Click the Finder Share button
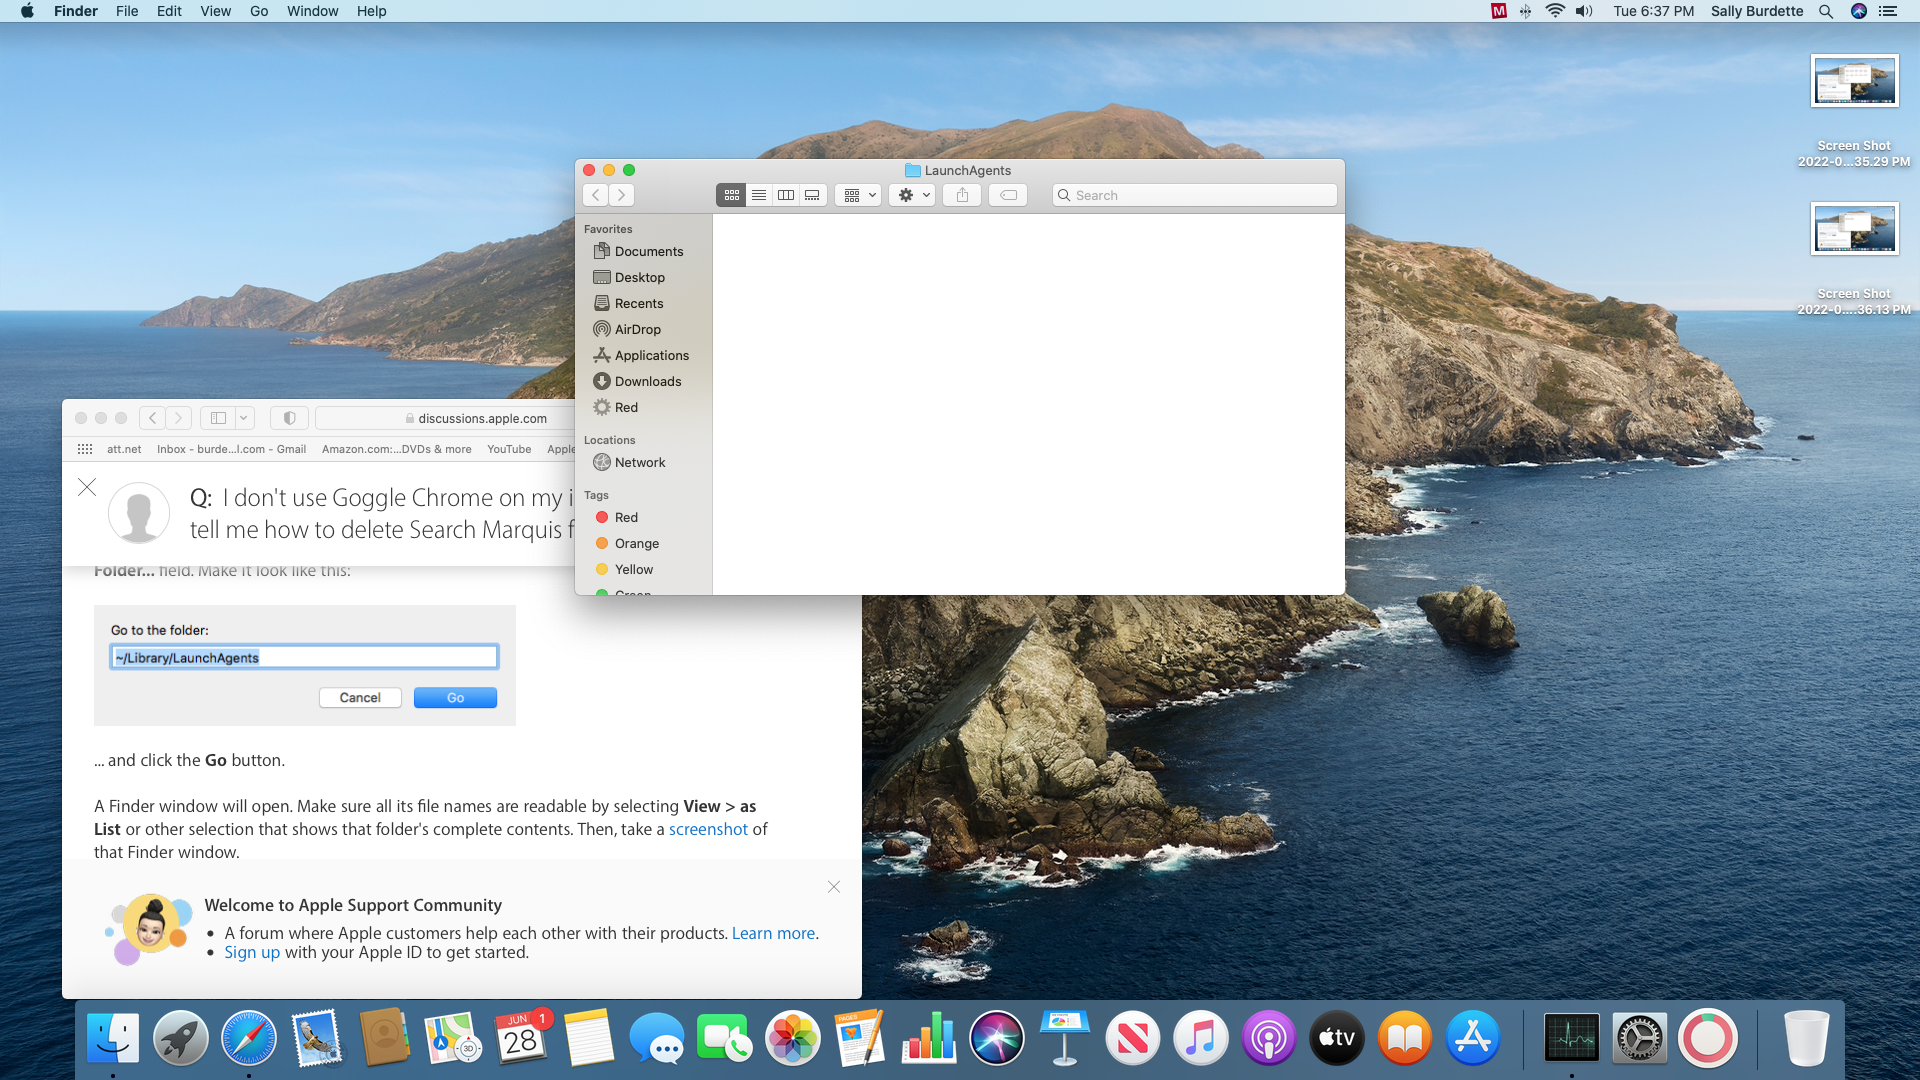The width and height of the screenshot is (1920, 1080). (962, 195)
